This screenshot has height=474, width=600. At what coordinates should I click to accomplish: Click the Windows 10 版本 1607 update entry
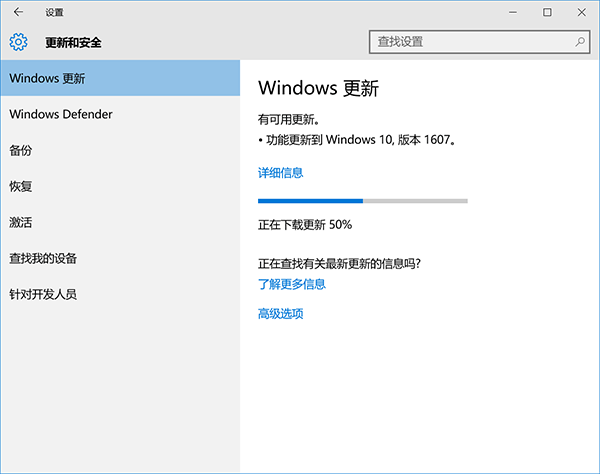tap(357, 140)
